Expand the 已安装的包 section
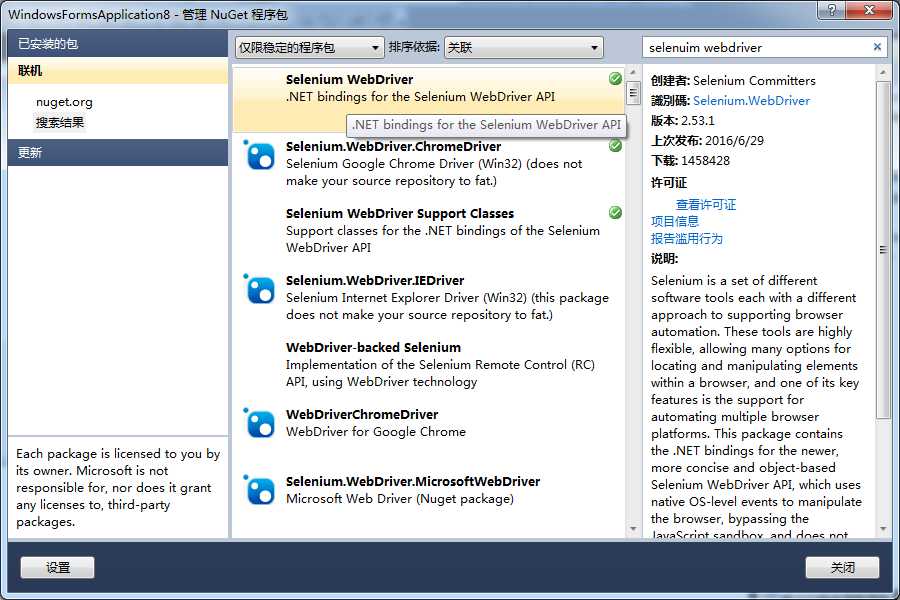900x600 pixels. pyautogui.click(x=118, y=44)
